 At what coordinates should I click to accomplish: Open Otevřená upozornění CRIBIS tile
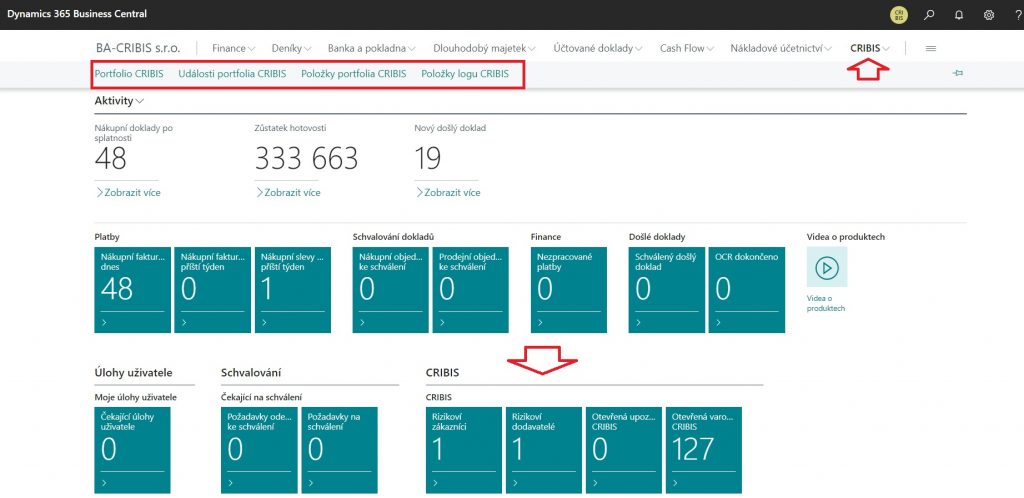(x=624, y=450)
